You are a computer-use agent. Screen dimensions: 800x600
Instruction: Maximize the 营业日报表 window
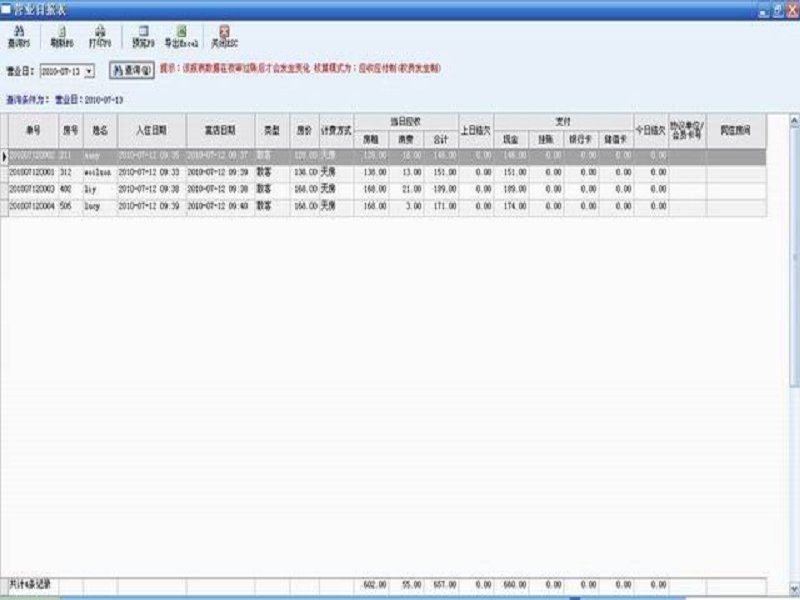click(778, 9)
